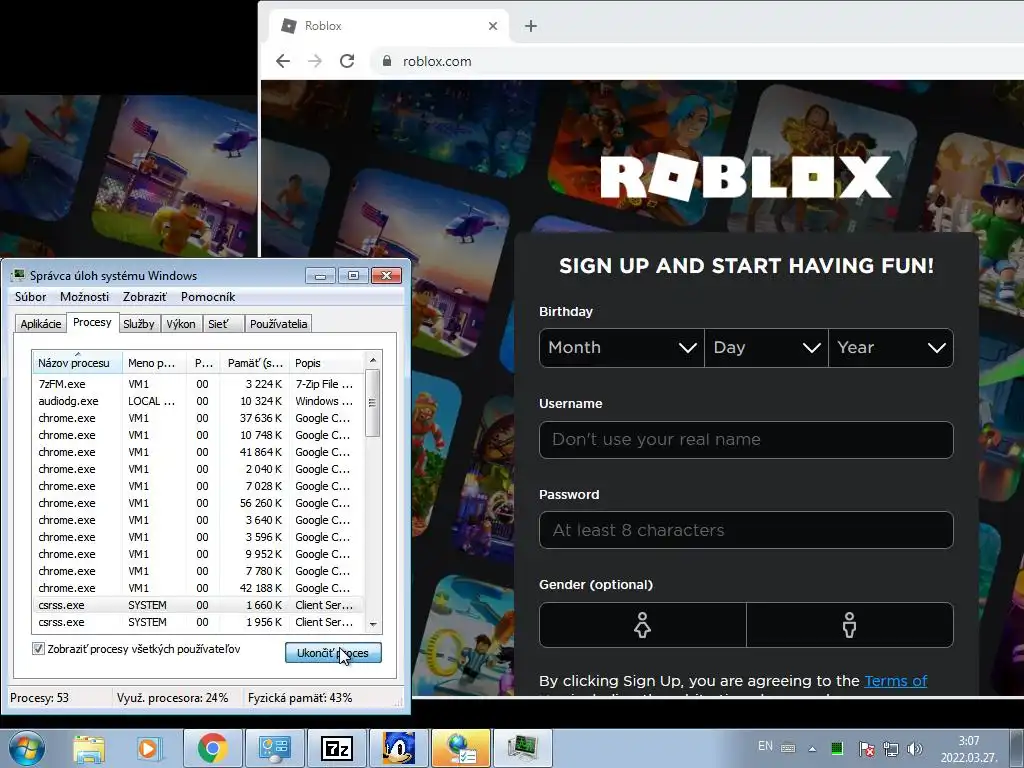Sort by Meno používateľa column header
1024x768 pixels.
[x=154, y=363]
